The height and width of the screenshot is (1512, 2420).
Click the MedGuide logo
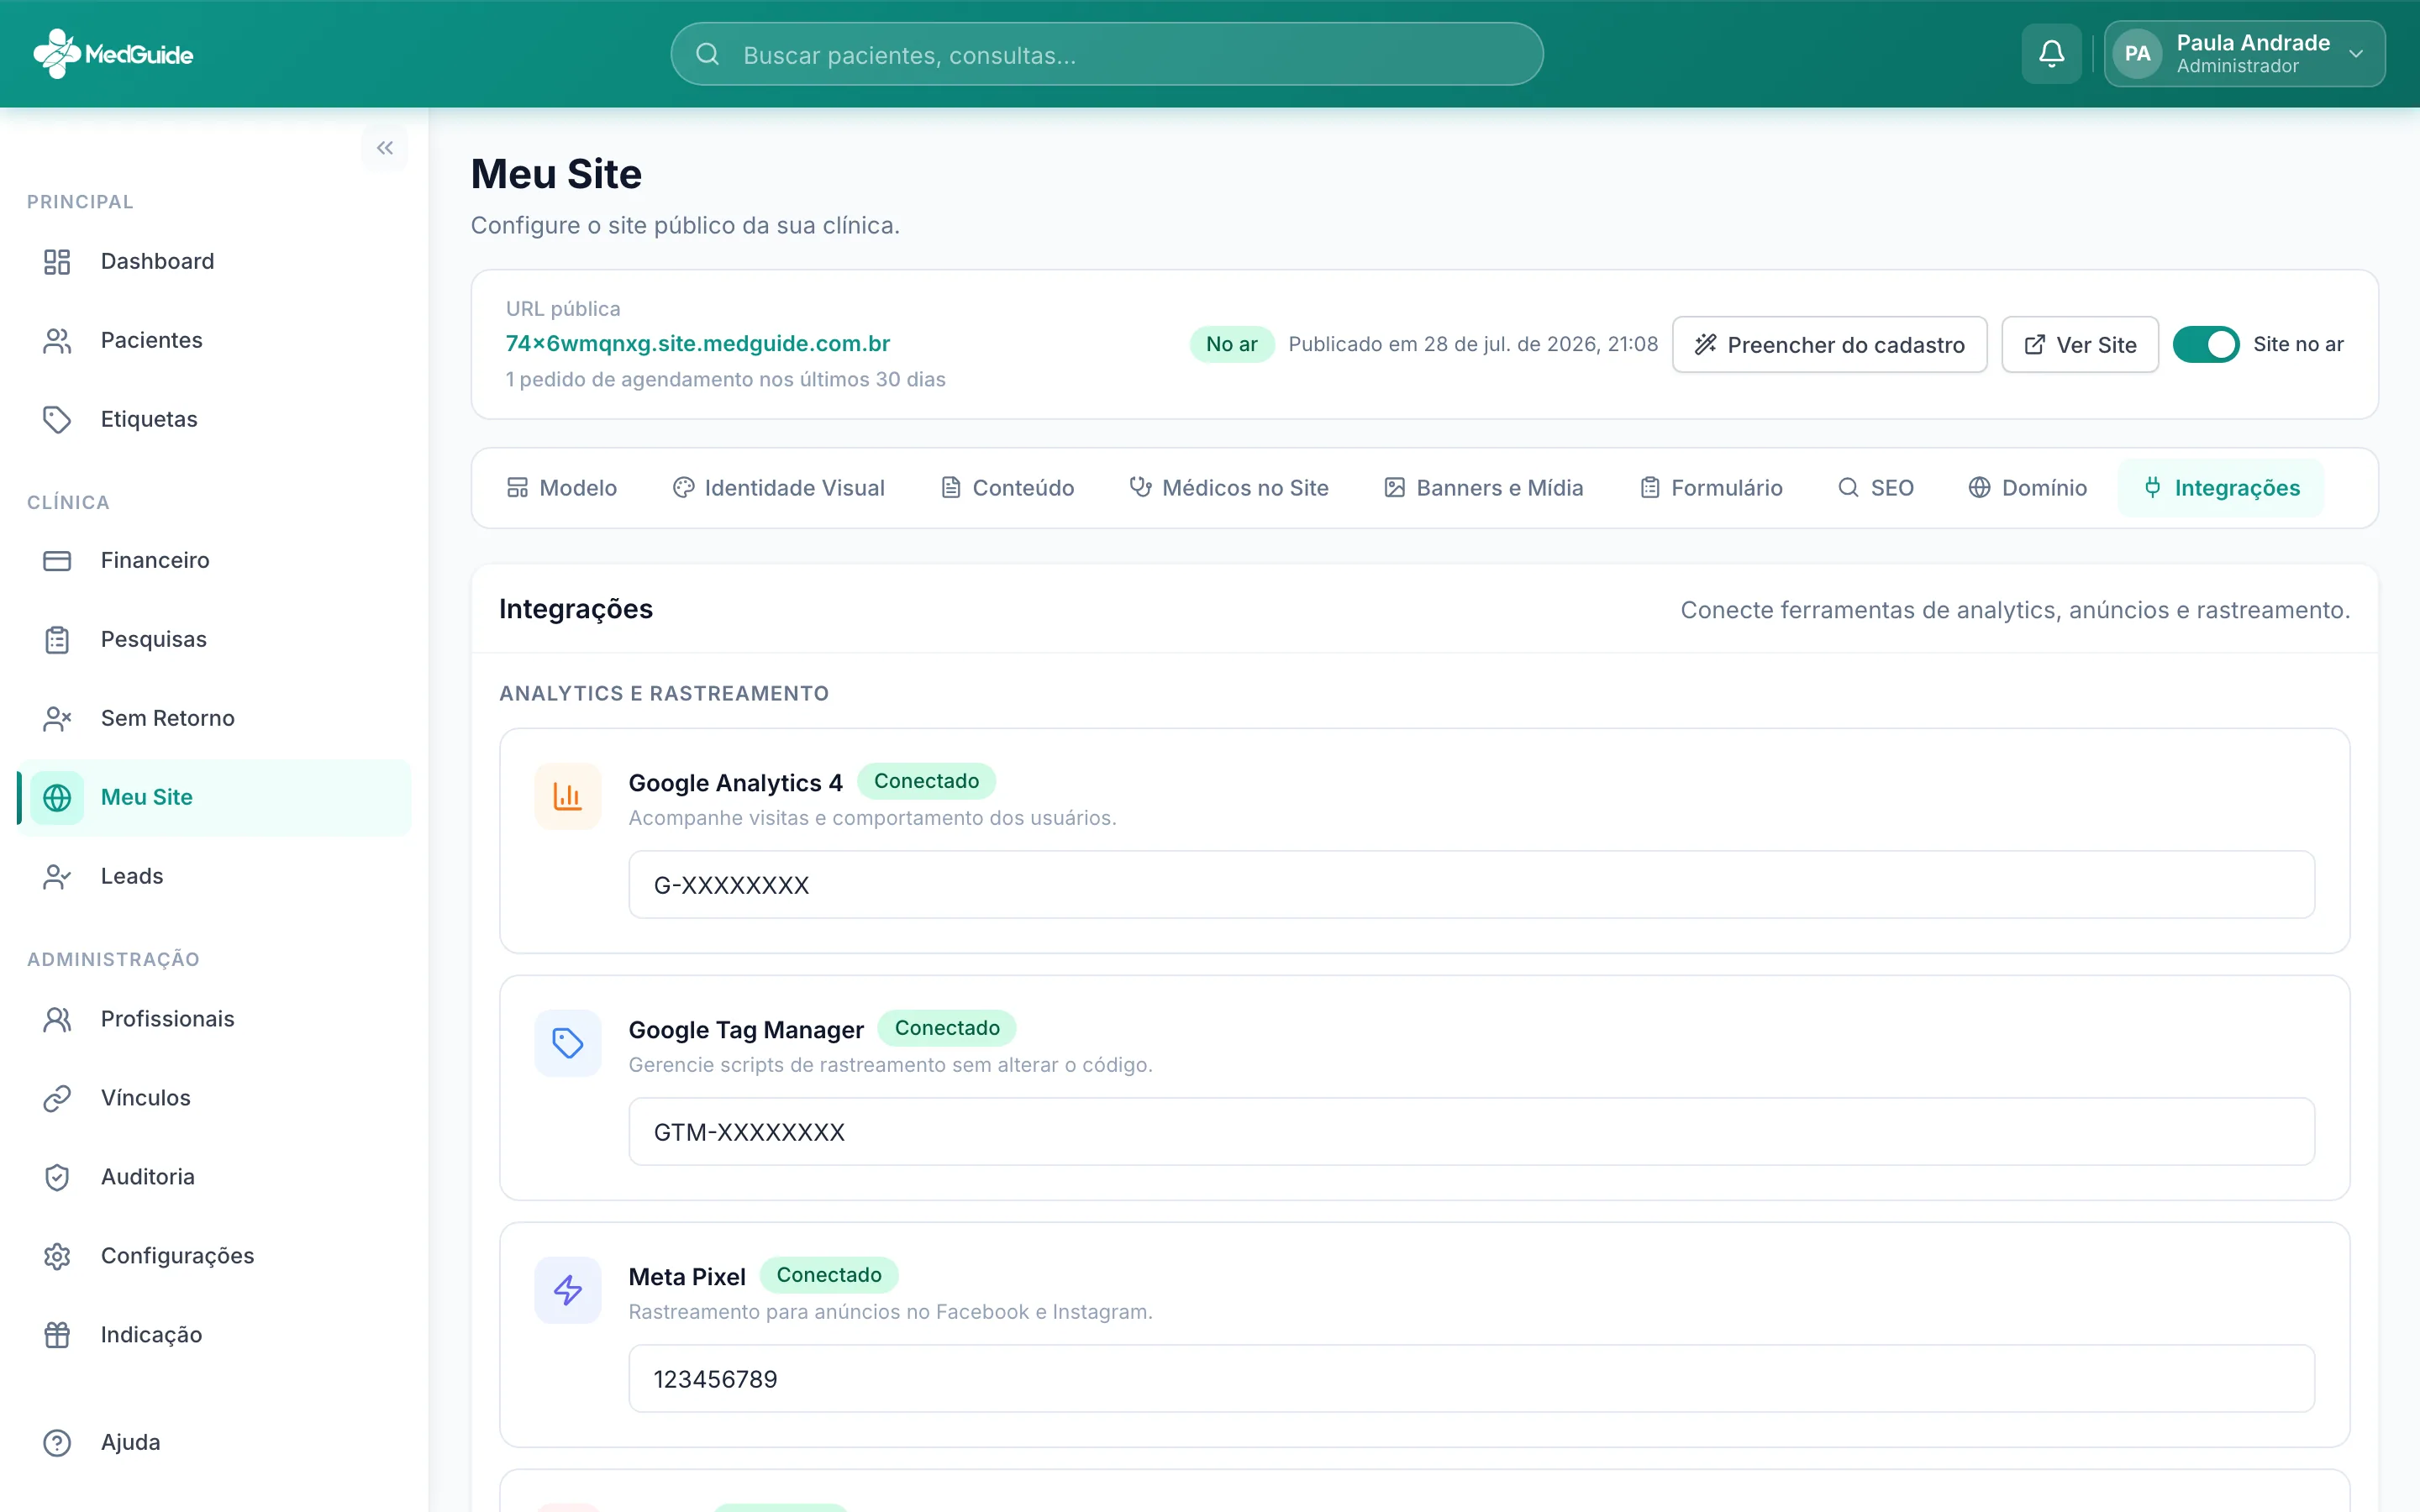point(113,54)
